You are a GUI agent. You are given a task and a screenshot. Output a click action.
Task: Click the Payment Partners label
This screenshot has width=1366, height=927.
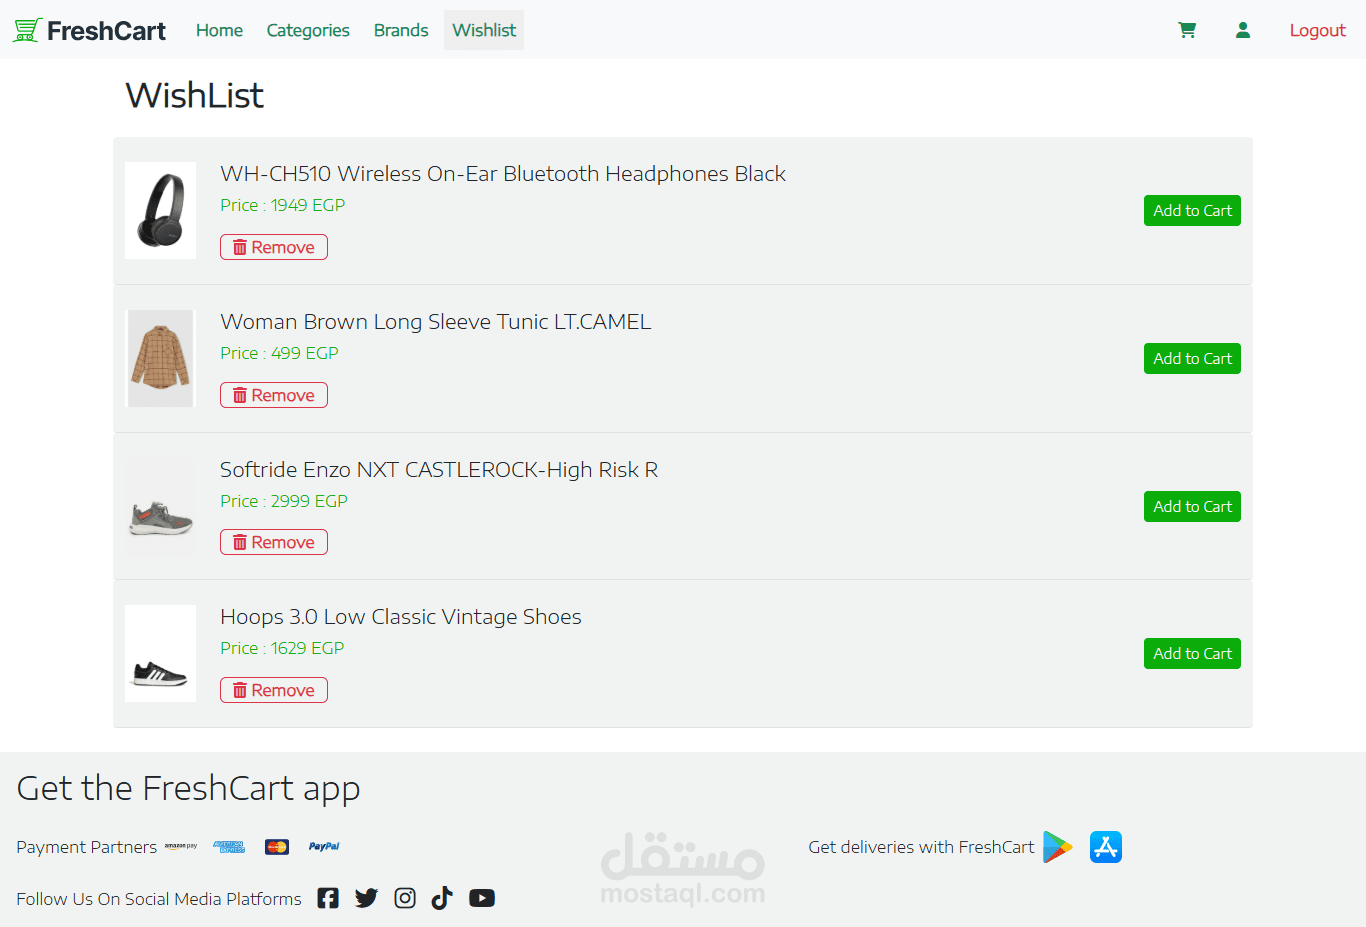87,847
